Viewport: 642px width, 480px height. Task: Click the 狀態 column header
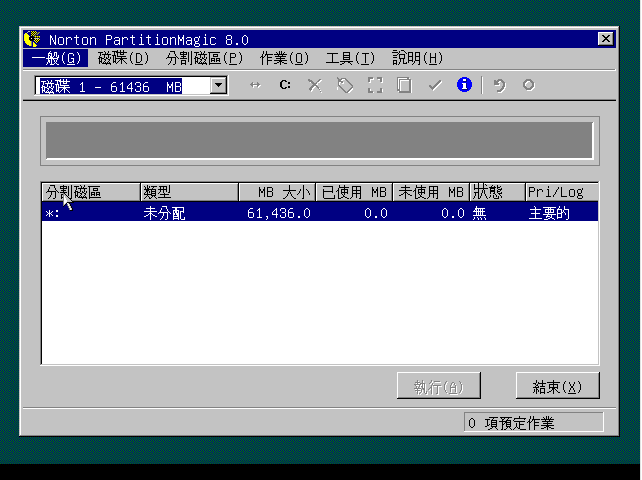[x=497, y=192]
